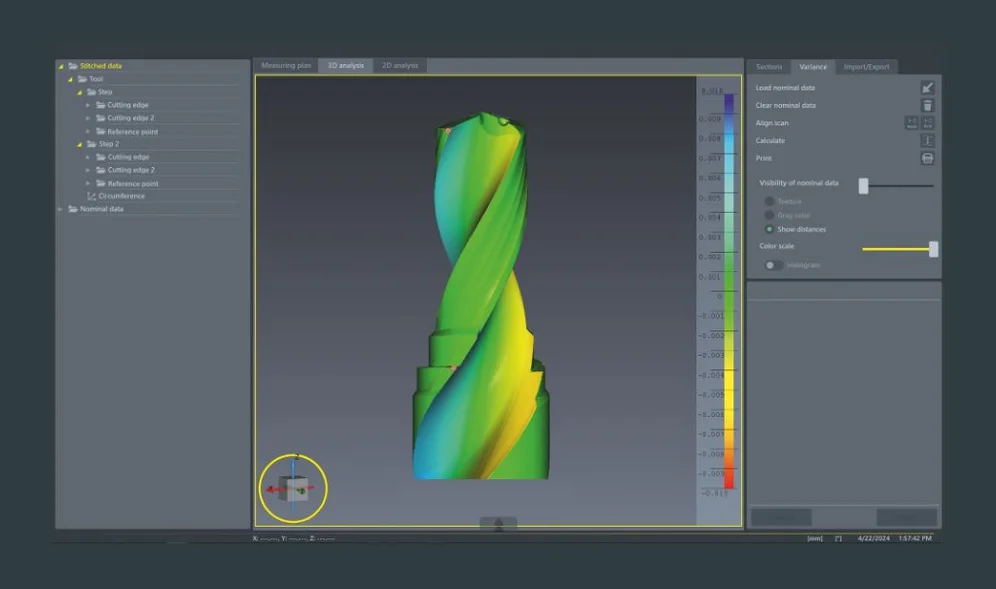Click the Sections tab
The width and height of the screenshot is (996, 589).
[768, 67]
